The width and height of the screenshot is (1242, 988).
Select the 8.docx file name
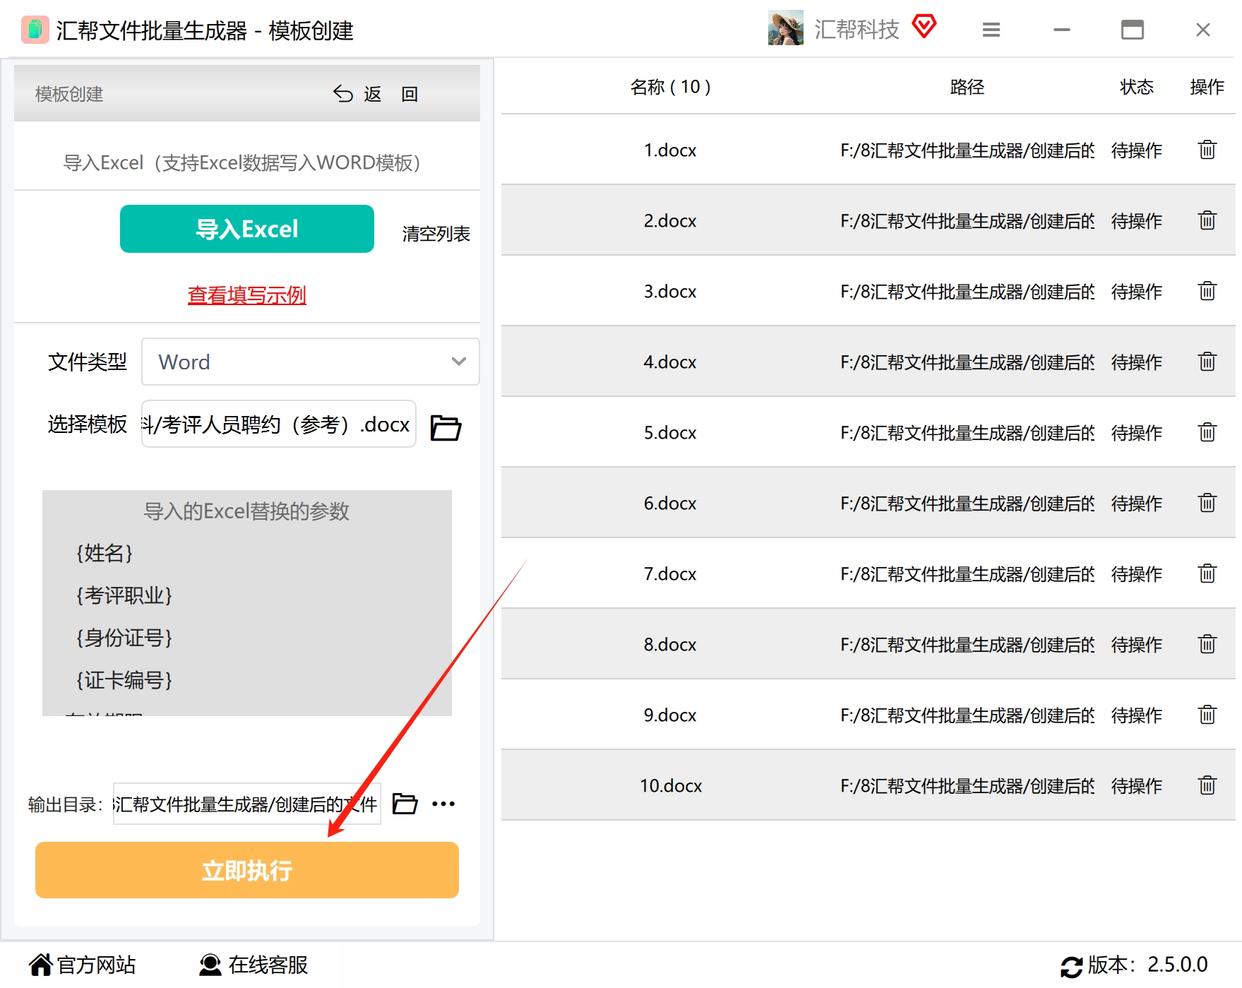670,645
